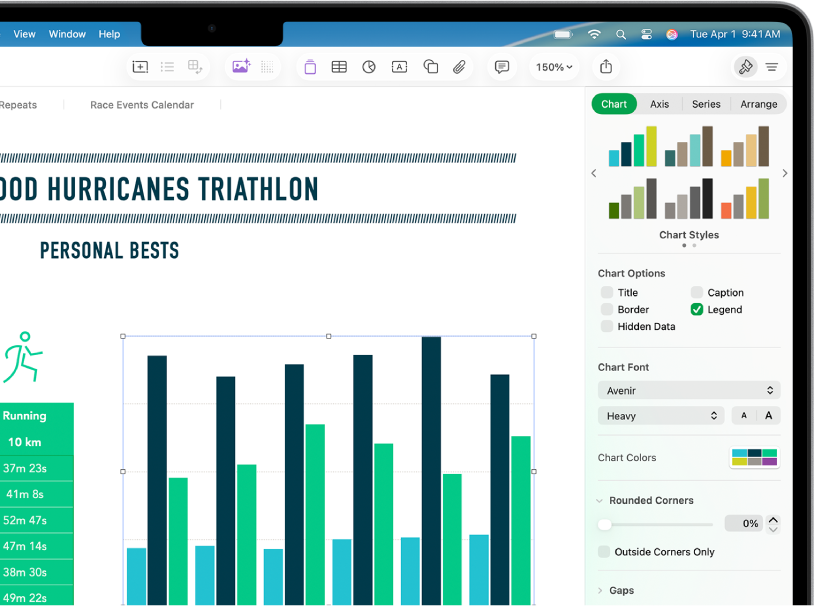Click the paperclip attachment icon
Viewport: 814px width, 606px height.
(x=460, y=66)
